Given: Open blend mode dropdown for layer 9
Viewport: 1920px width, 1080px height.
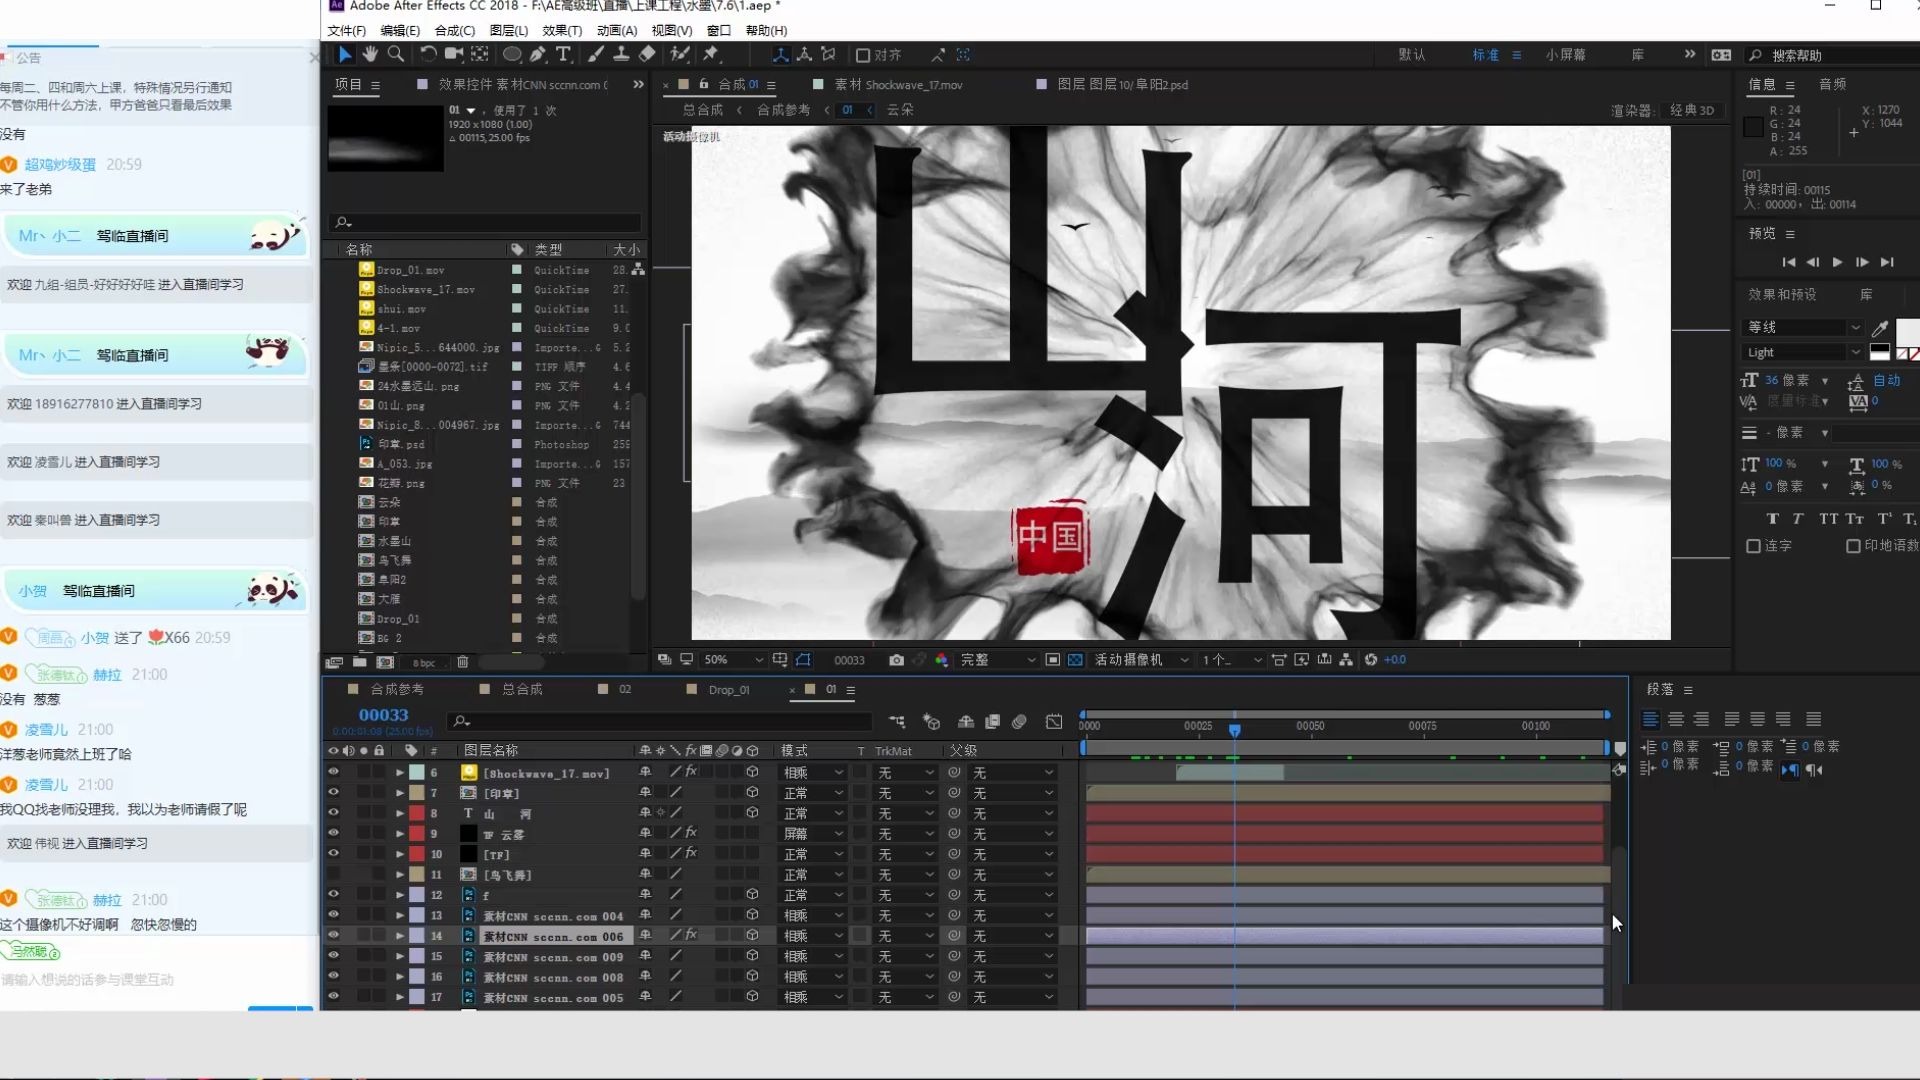Looking at the screenshot, I should [813, 834].
